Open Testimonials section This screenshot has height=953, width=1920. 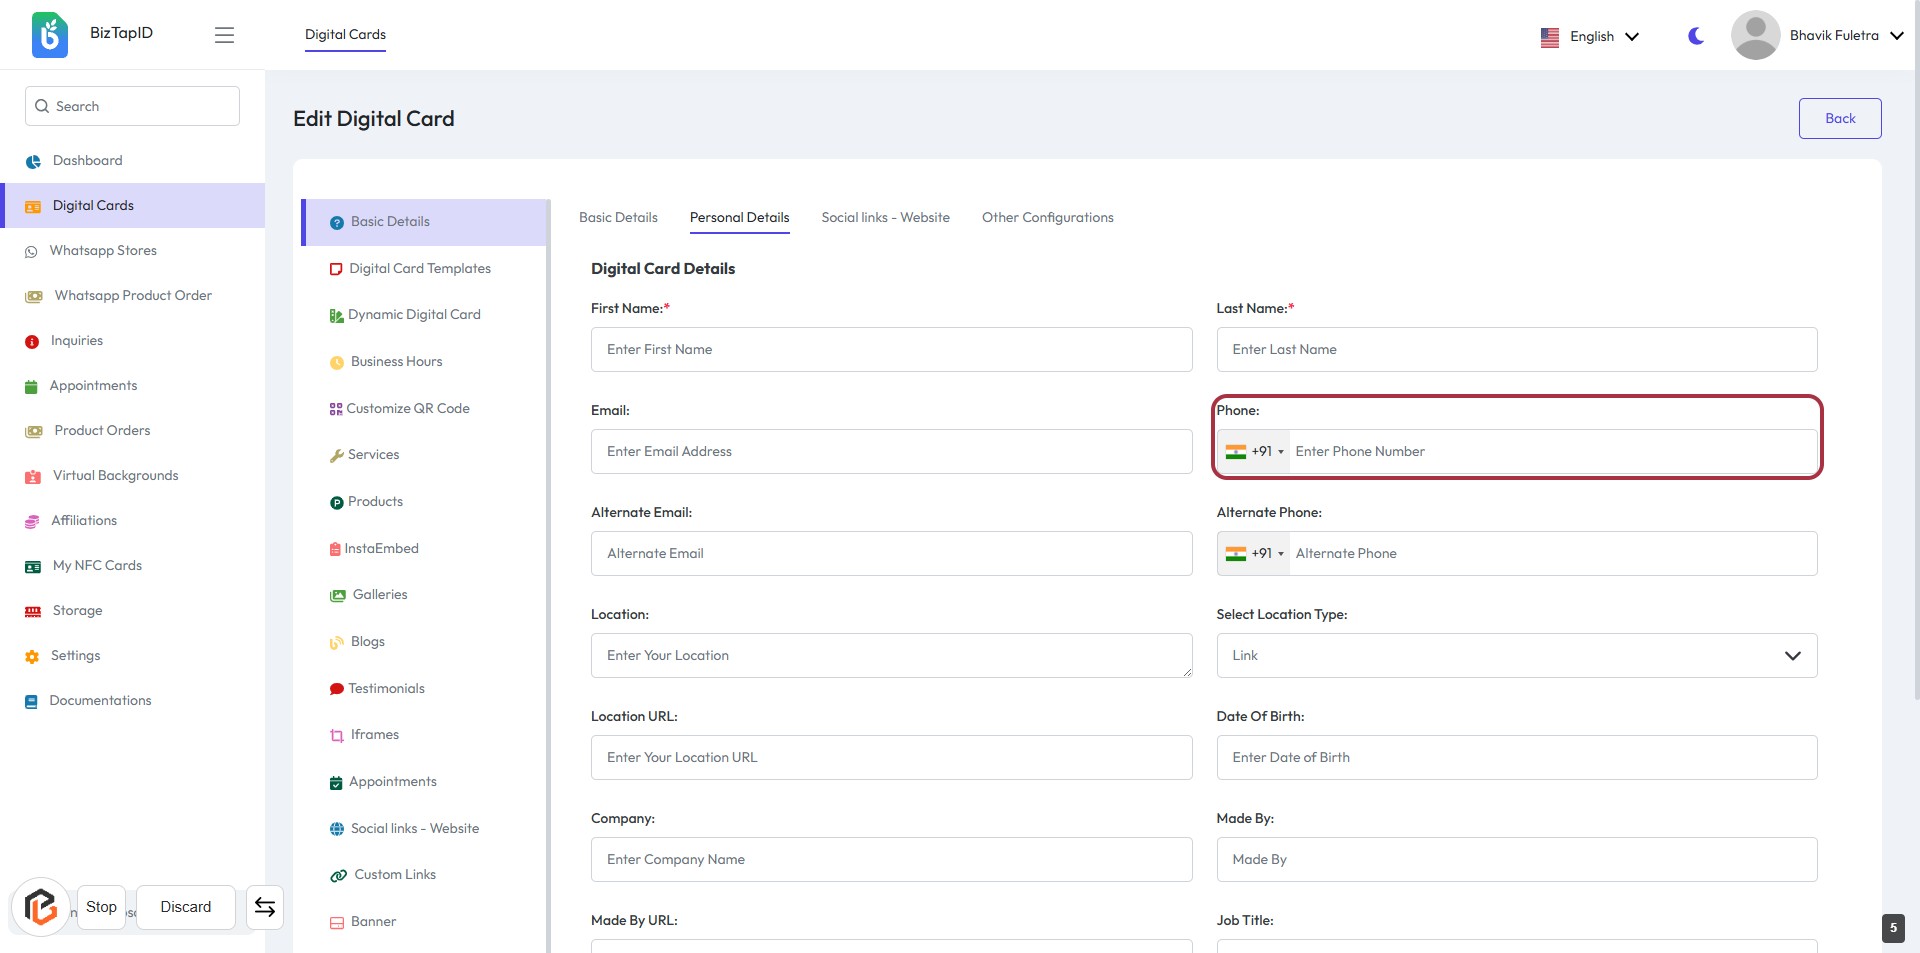point(386,689)
